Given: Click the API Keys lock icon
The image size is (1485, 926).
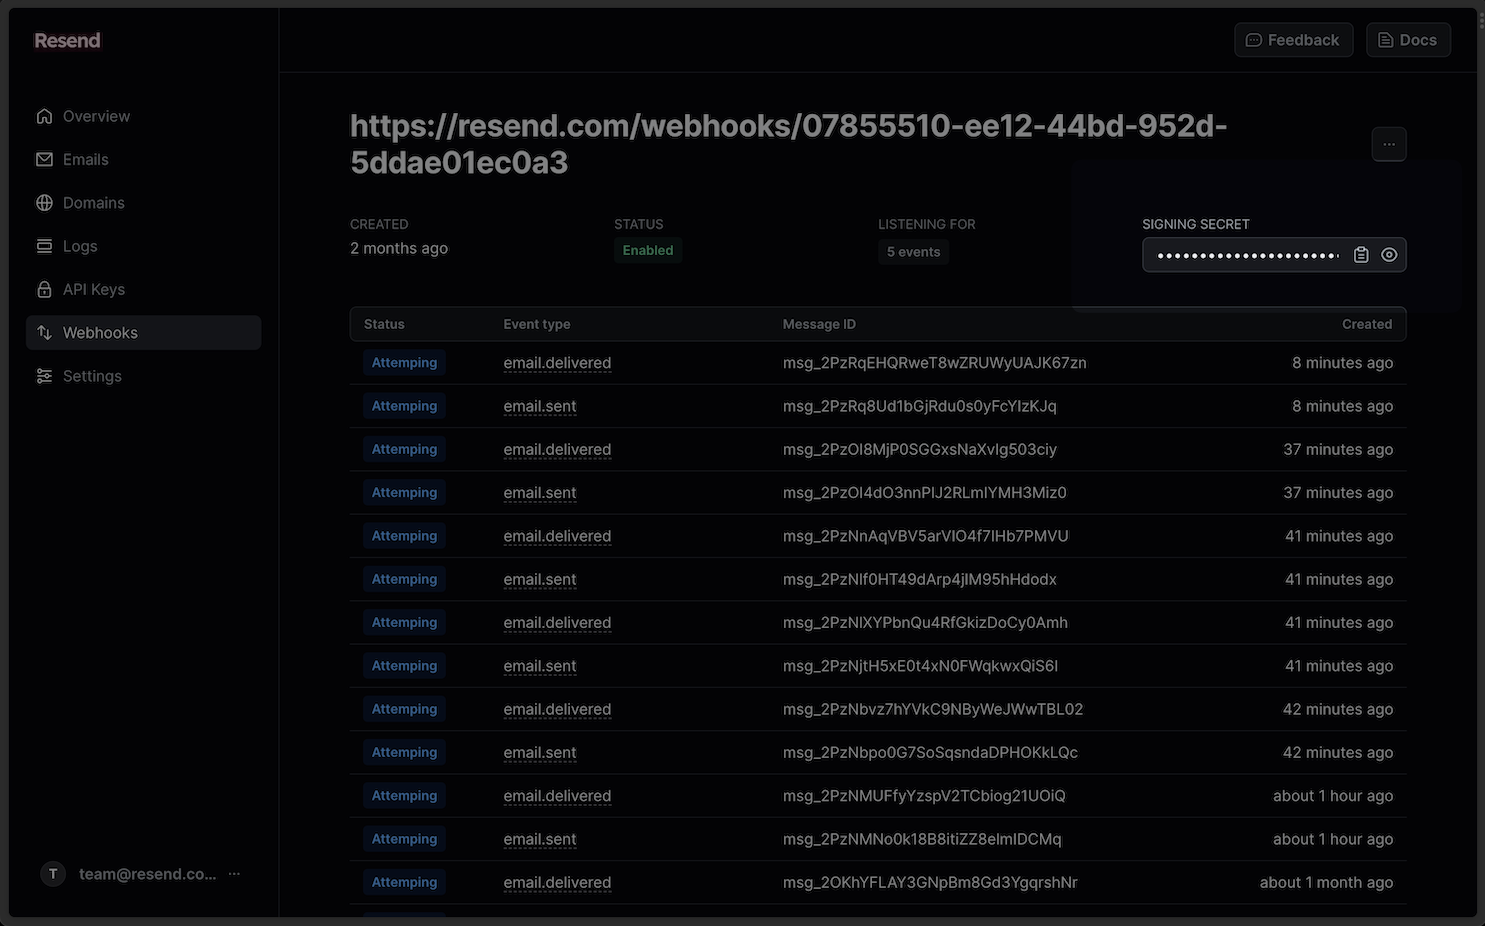Looking at the screenshot, I should 44,289.
